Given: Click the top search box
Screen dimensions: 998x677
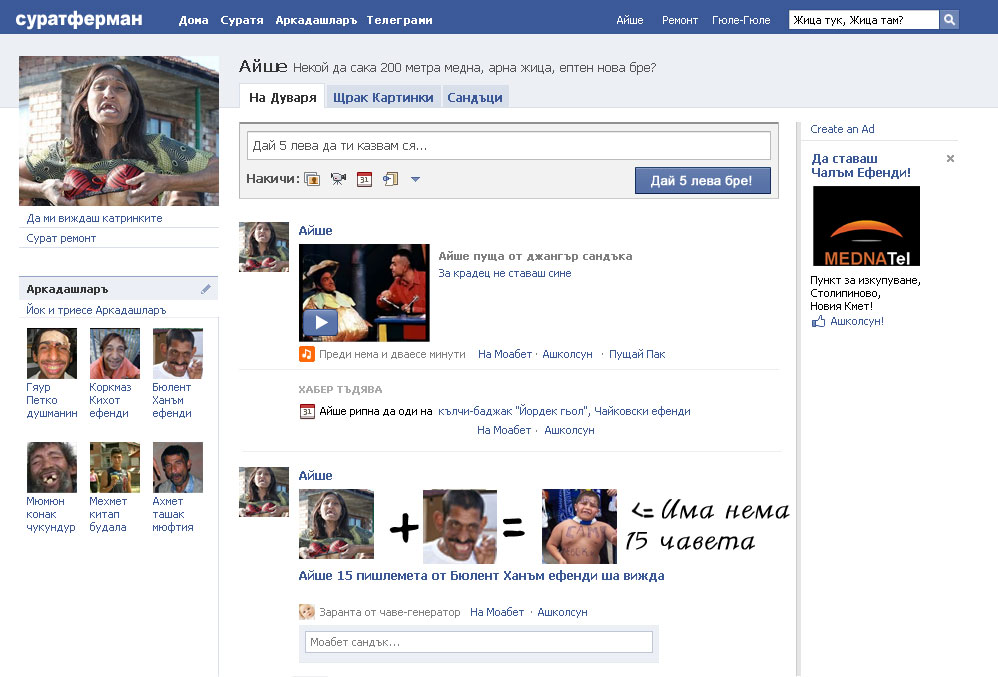Looking at the screenshot, I should [x=863, y=19].
